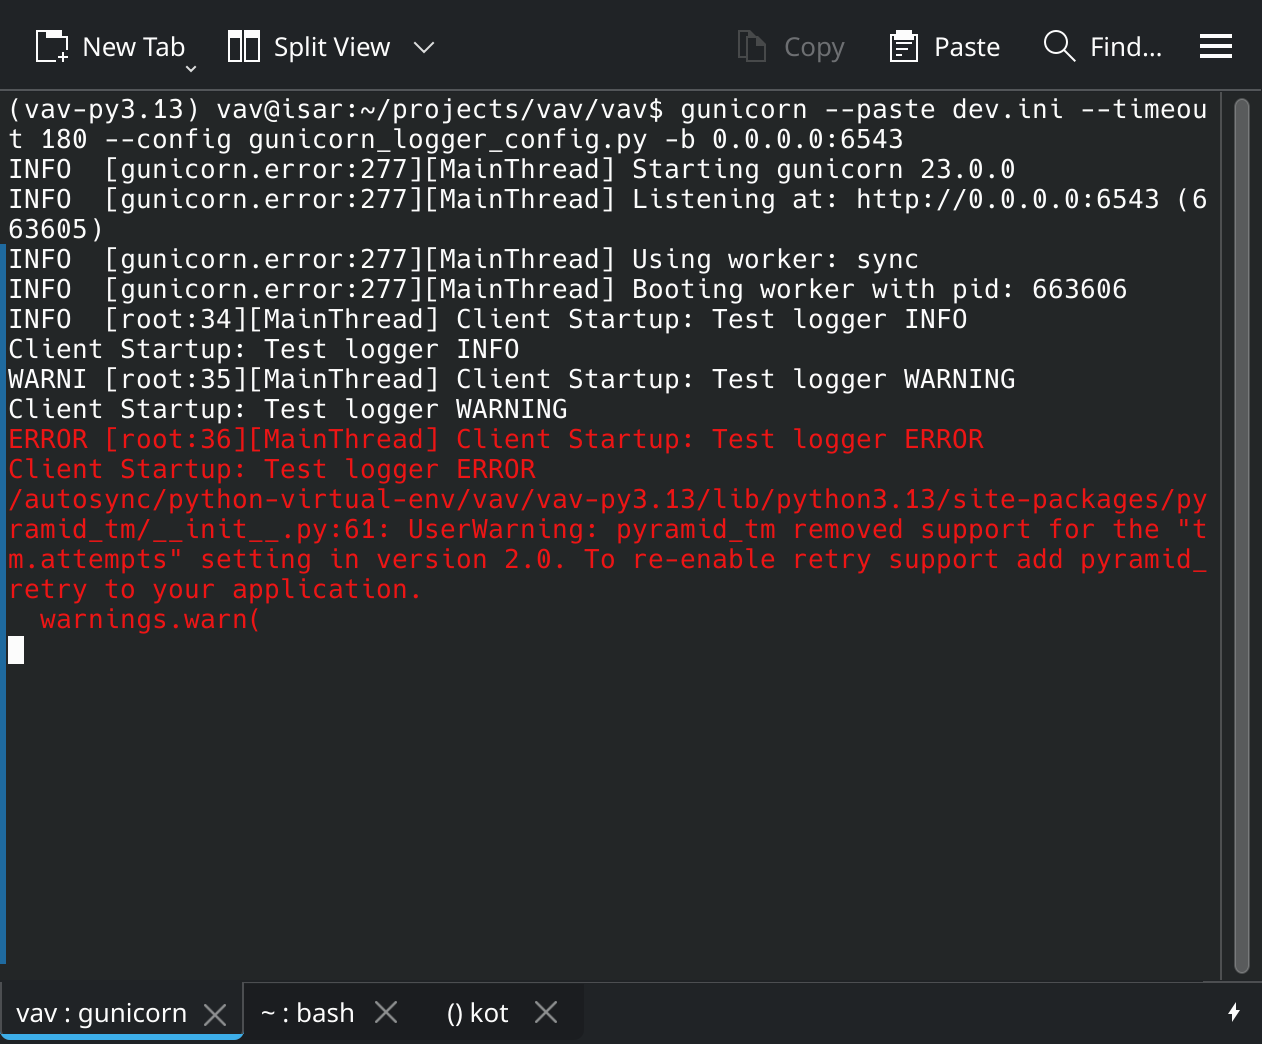
Task: Click the http://0.0.0.0:6543 URL in output
Action: [x=1007, y=199]
